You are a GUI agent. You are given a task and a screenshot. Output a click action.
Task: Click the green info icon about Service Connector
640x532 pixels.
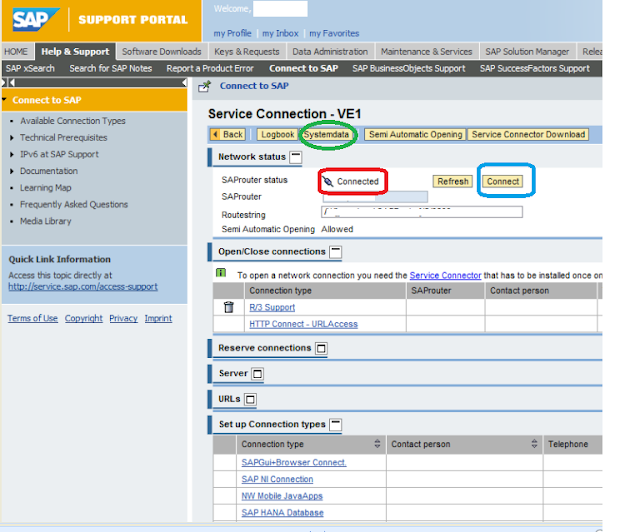[221, 272]
